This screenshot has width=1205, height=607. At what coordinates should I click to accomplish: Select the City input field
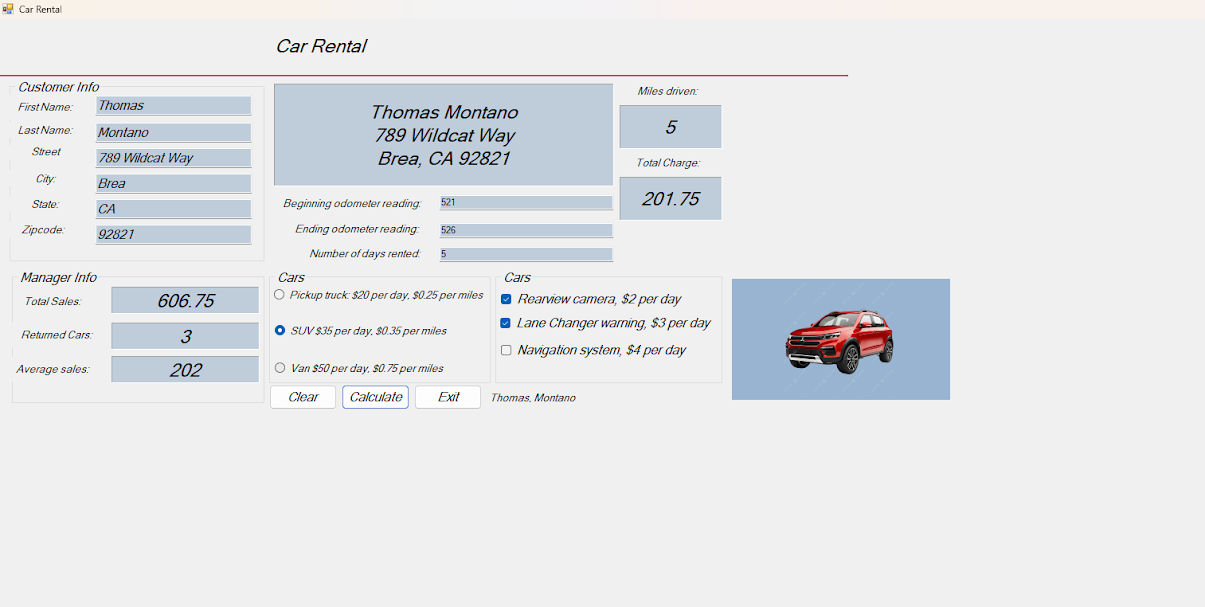[173, 184]
